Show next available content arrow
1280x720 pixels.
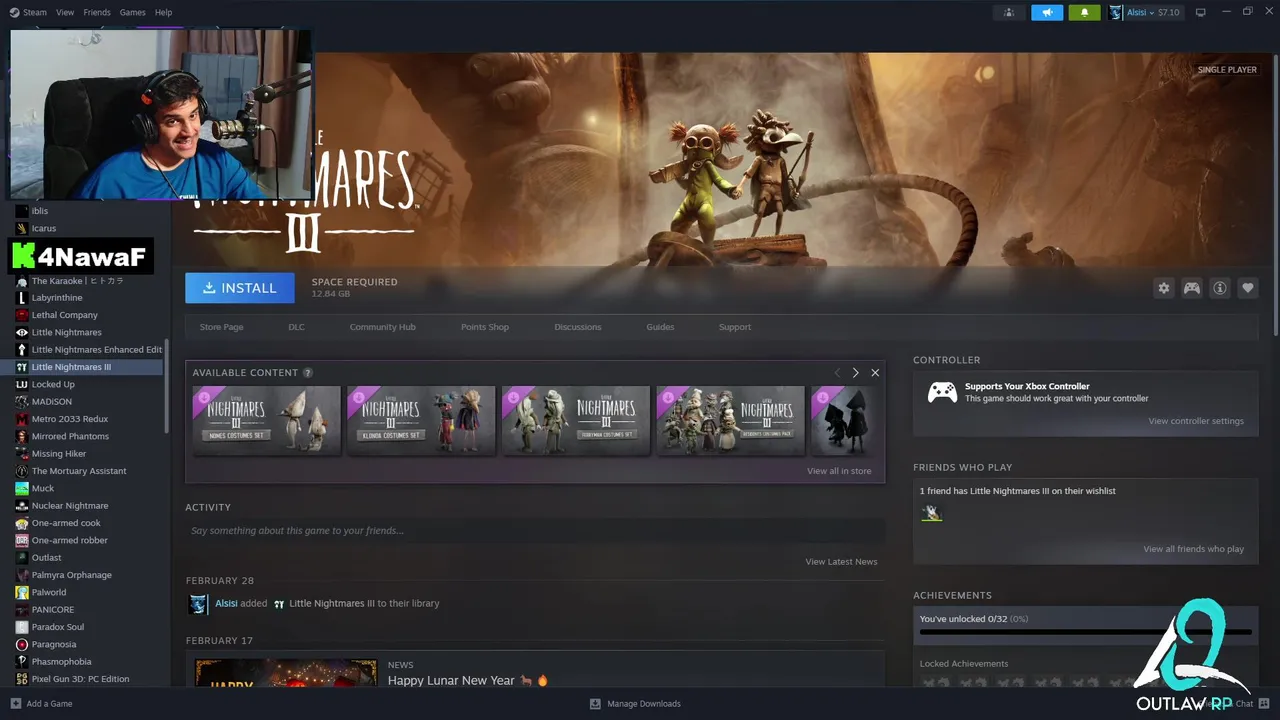click(855, 373)
